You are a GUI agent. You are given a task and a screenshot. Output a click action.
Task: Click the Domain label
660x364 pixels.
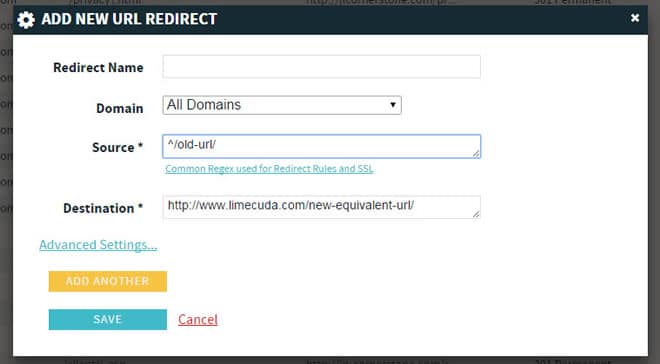[120, 108]
